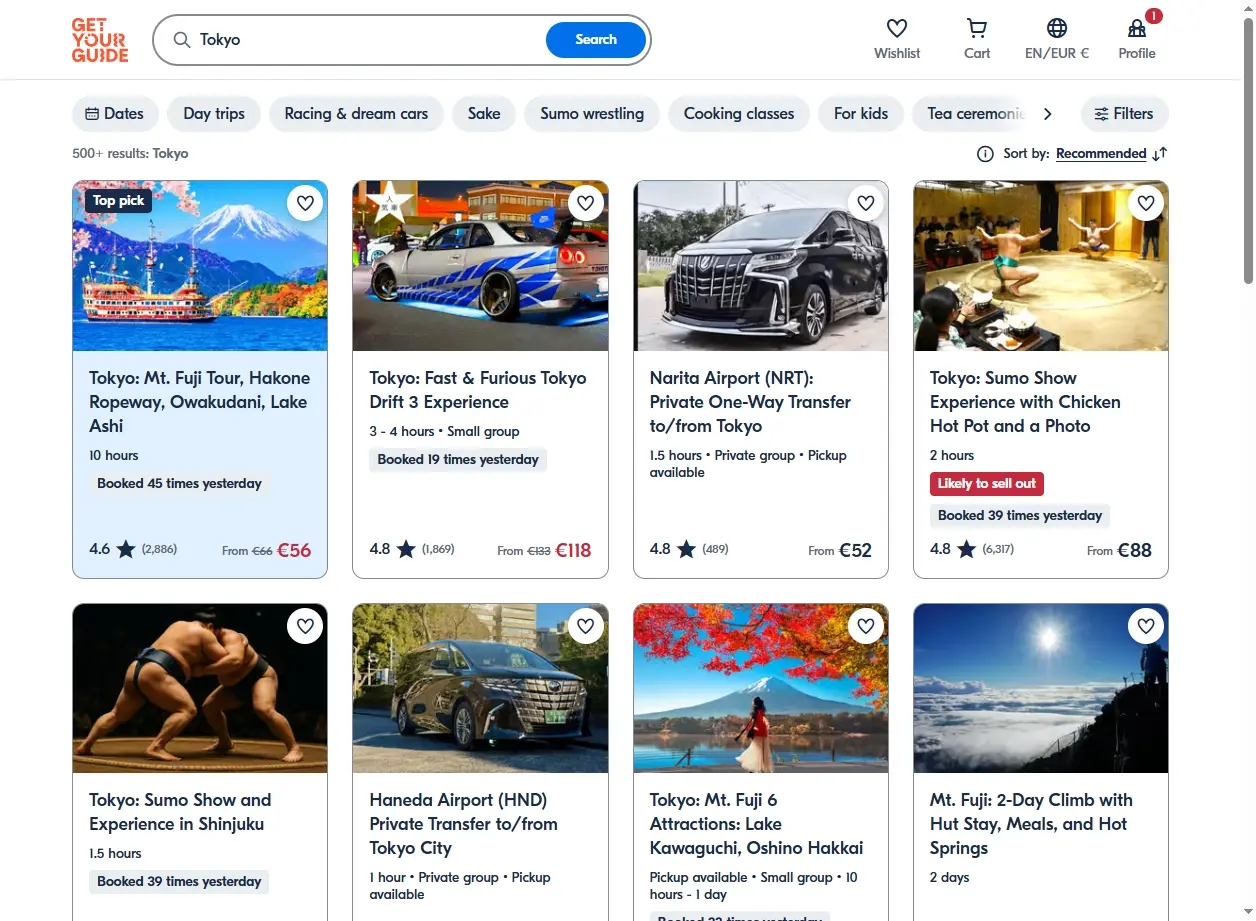Click the Booked 45 times yesterday badge
The height and width of the screenshot is (921, 1256).
[x=179, y=484]
